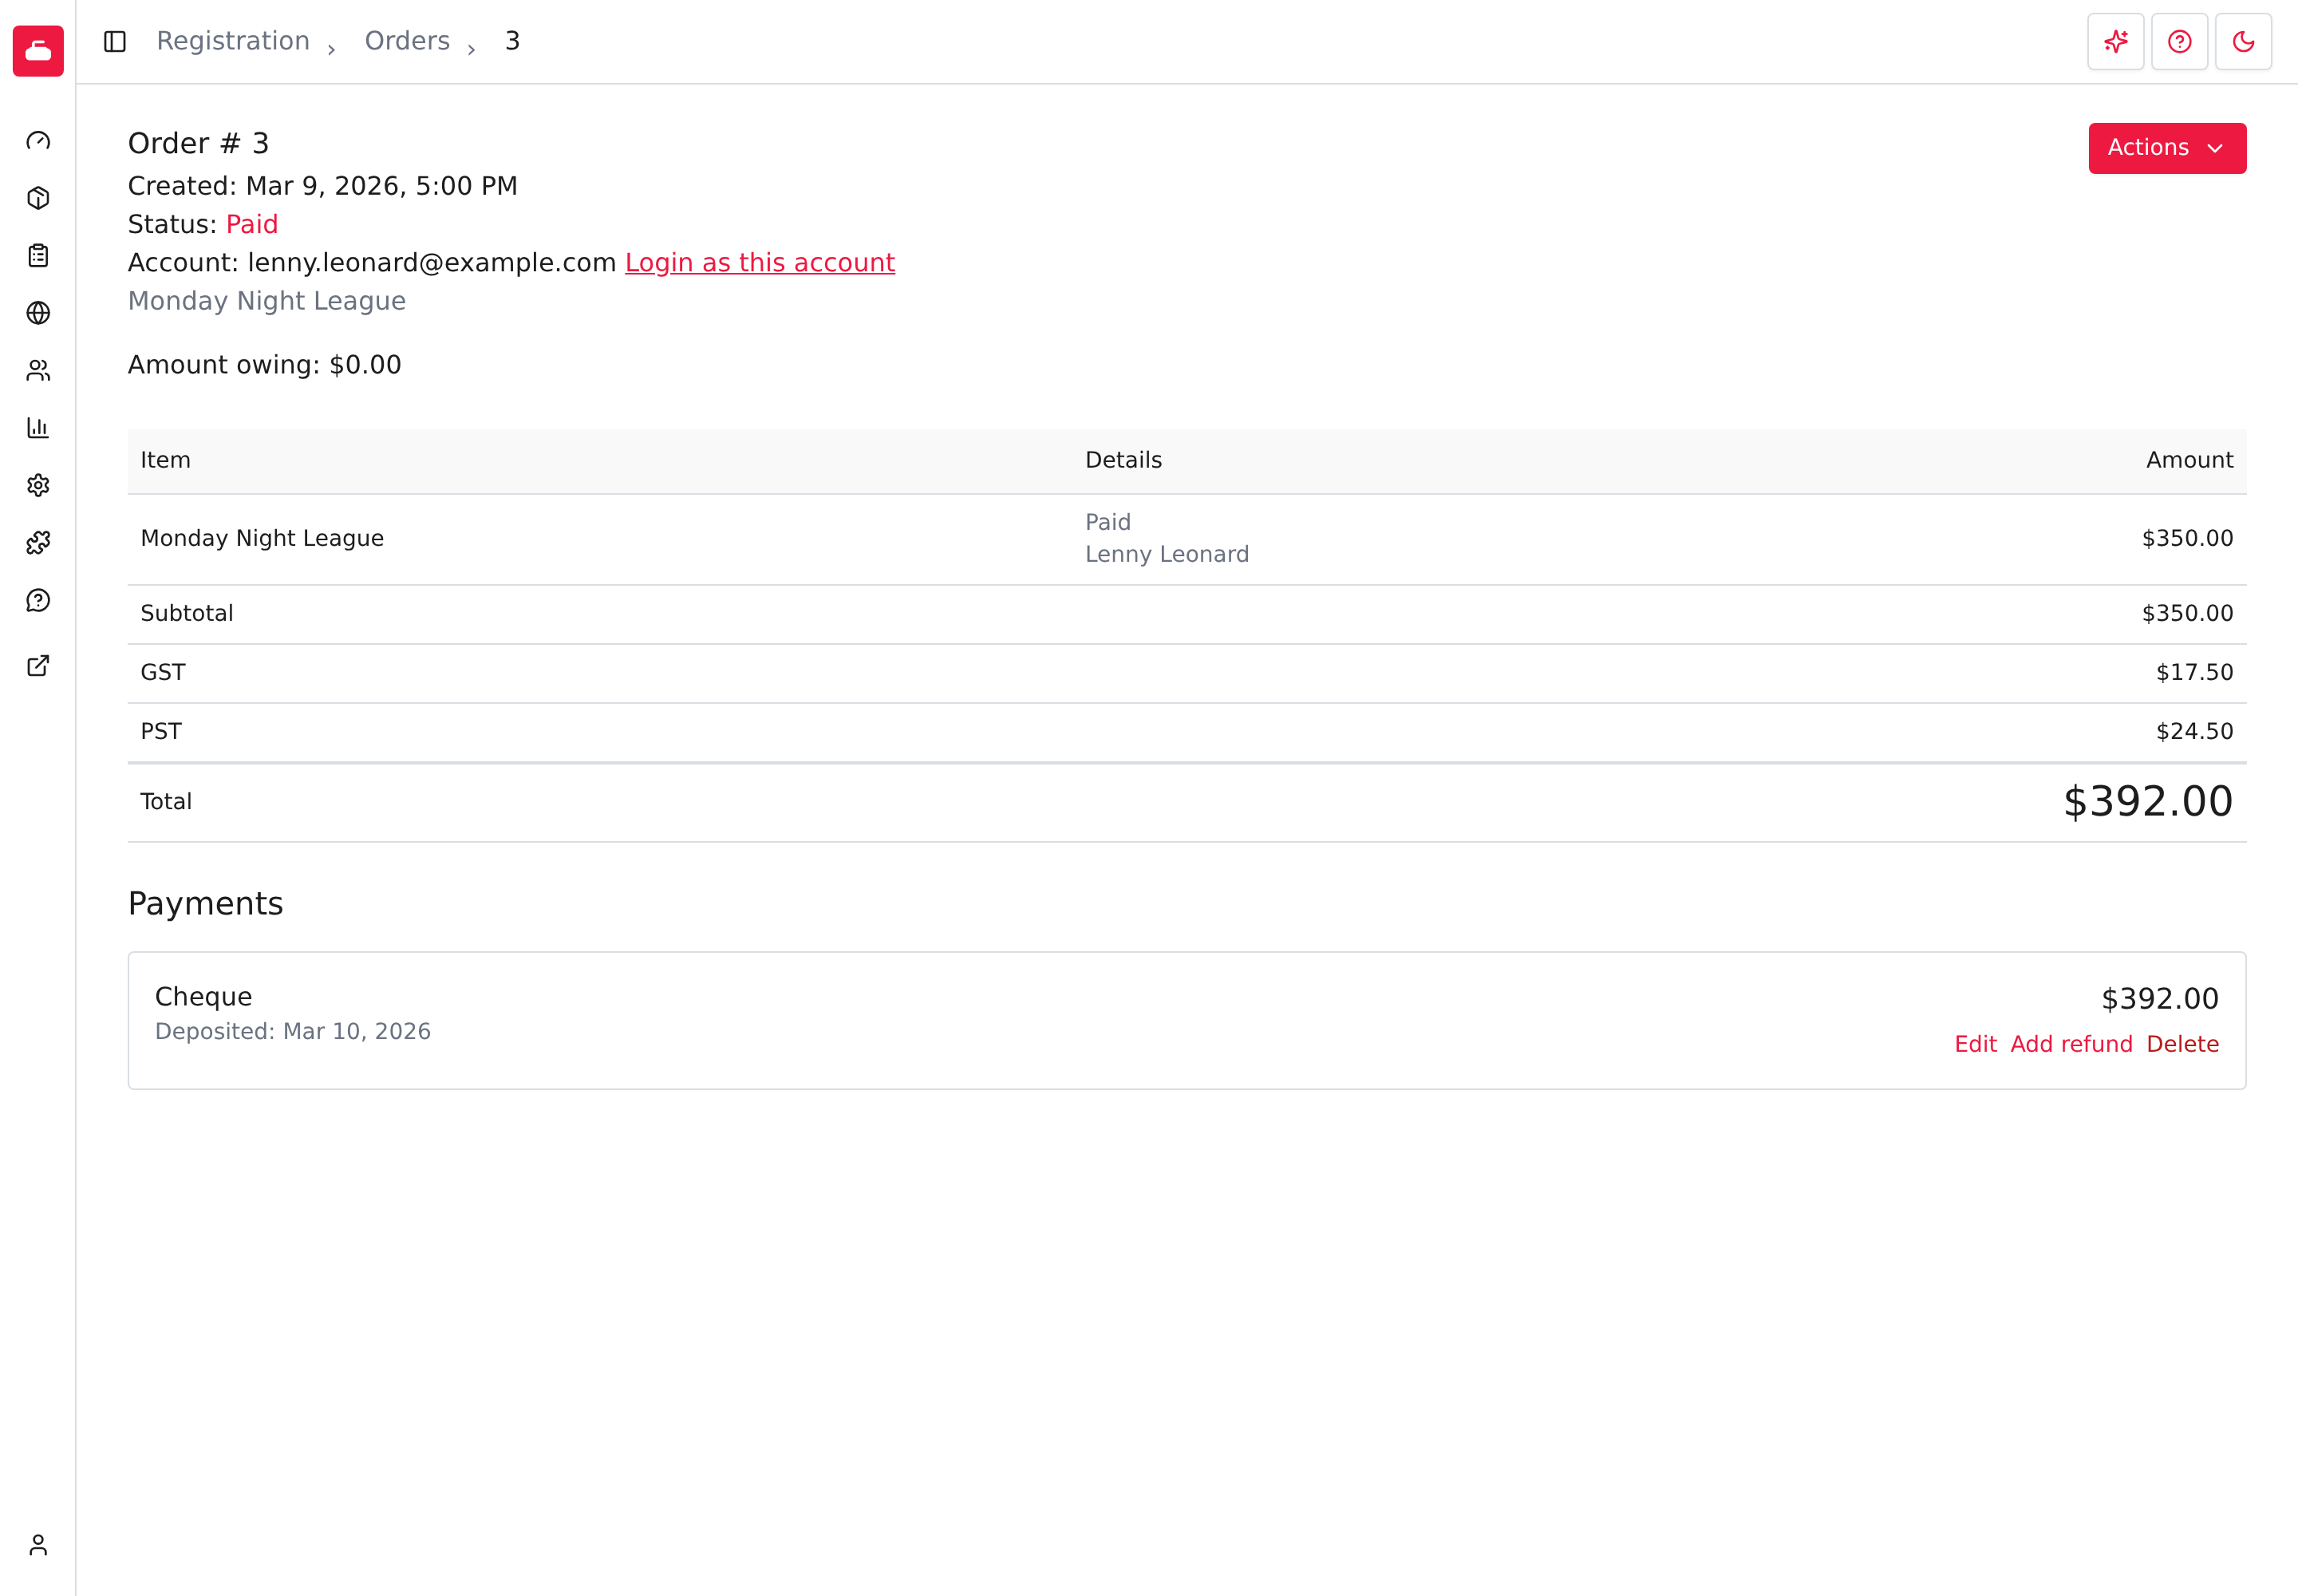2298x1596 pixels.
Task: Click the PST amount $24.50
Action: tap(2194, 731)
